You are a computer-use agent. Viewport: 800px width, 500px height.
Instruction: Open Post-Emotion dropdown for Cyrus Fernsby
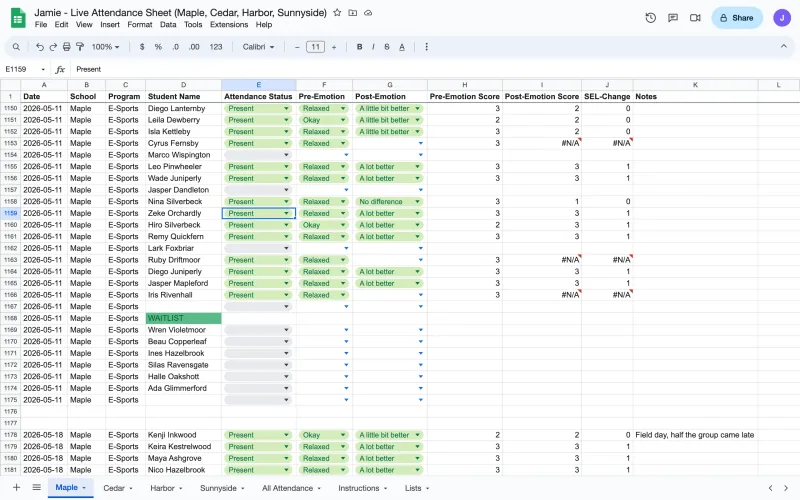click(x=420, y=143)
